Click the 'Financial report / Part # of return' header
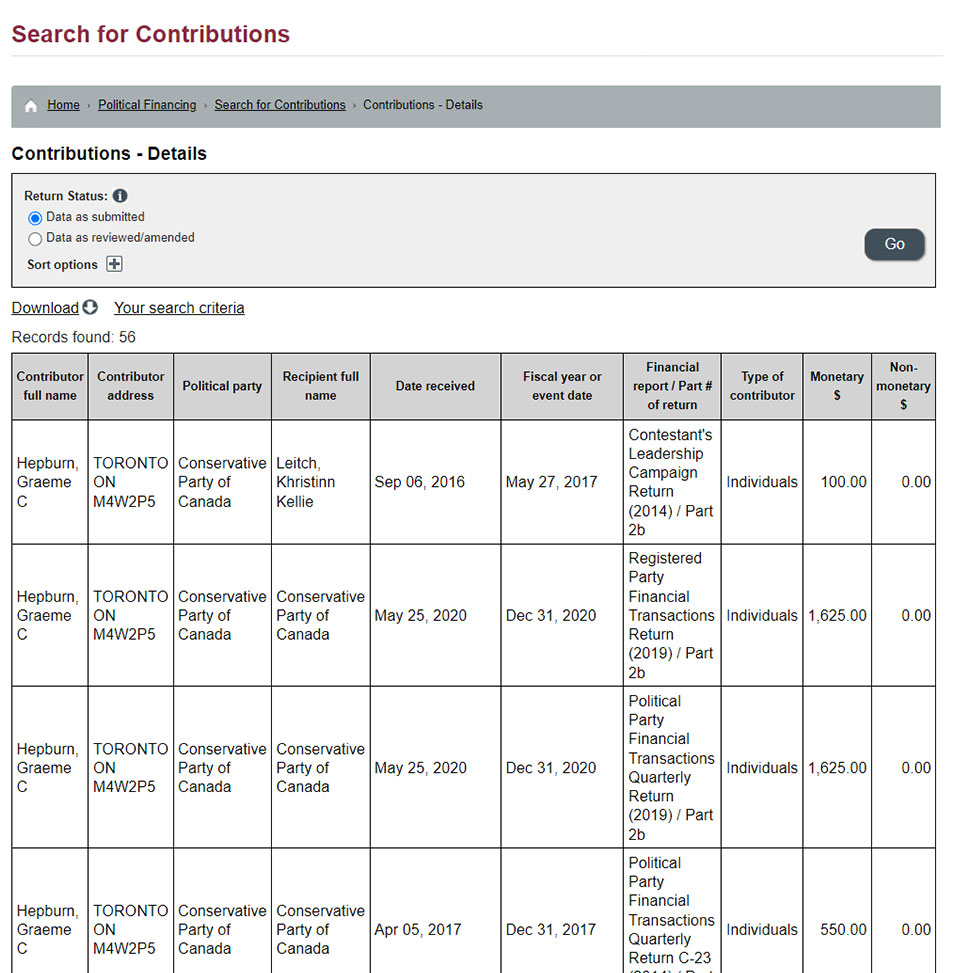The width and height of the screenshot is (954, 973). pyautogui.click(x=672, y=386)
